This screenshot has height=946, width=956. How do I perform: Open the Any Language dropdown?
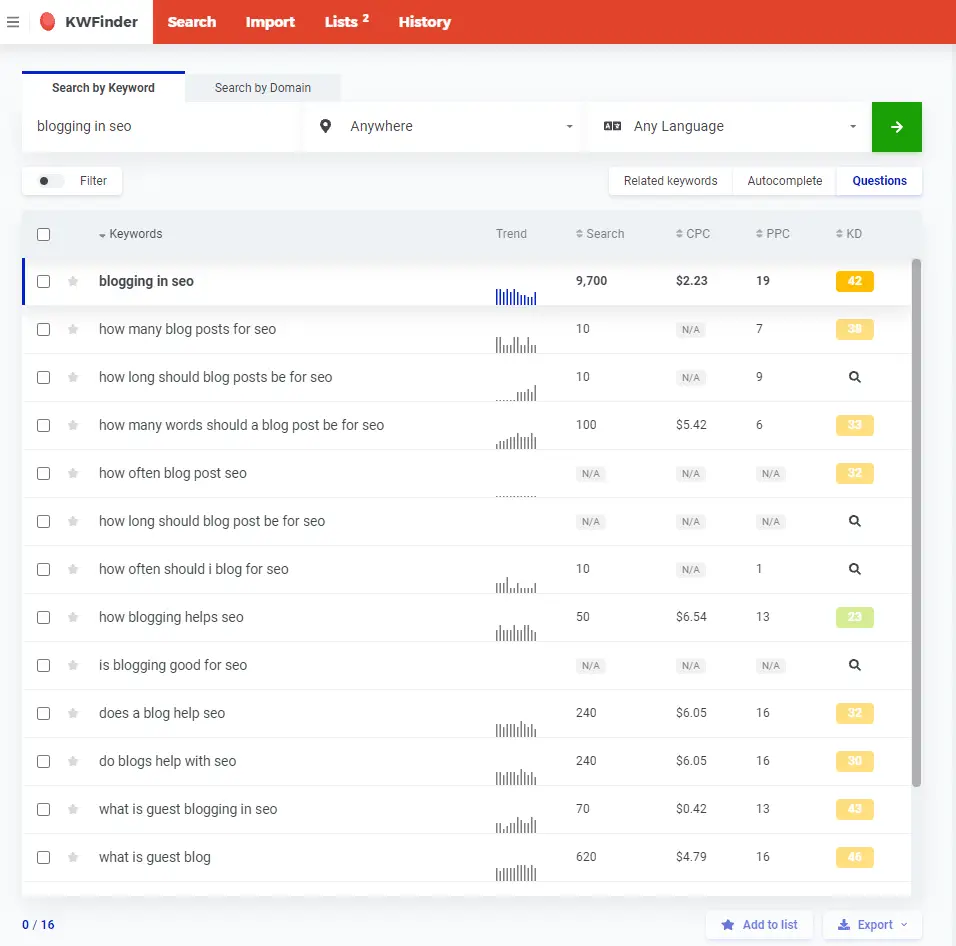[x=729, y=127]
